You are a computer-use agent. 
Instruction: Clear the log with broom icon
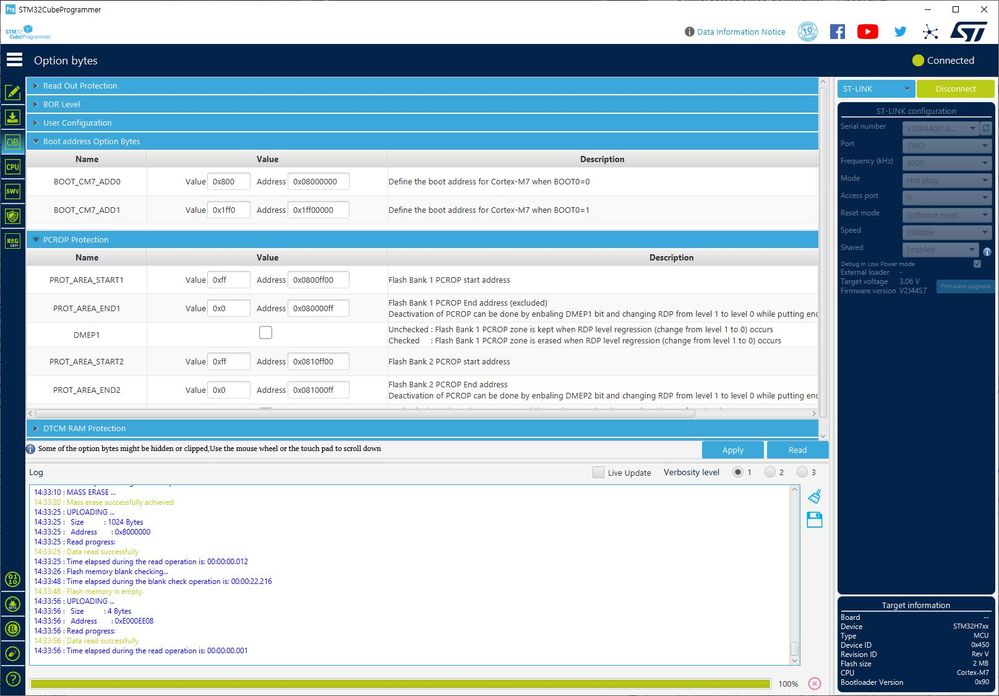pos(814,497)
